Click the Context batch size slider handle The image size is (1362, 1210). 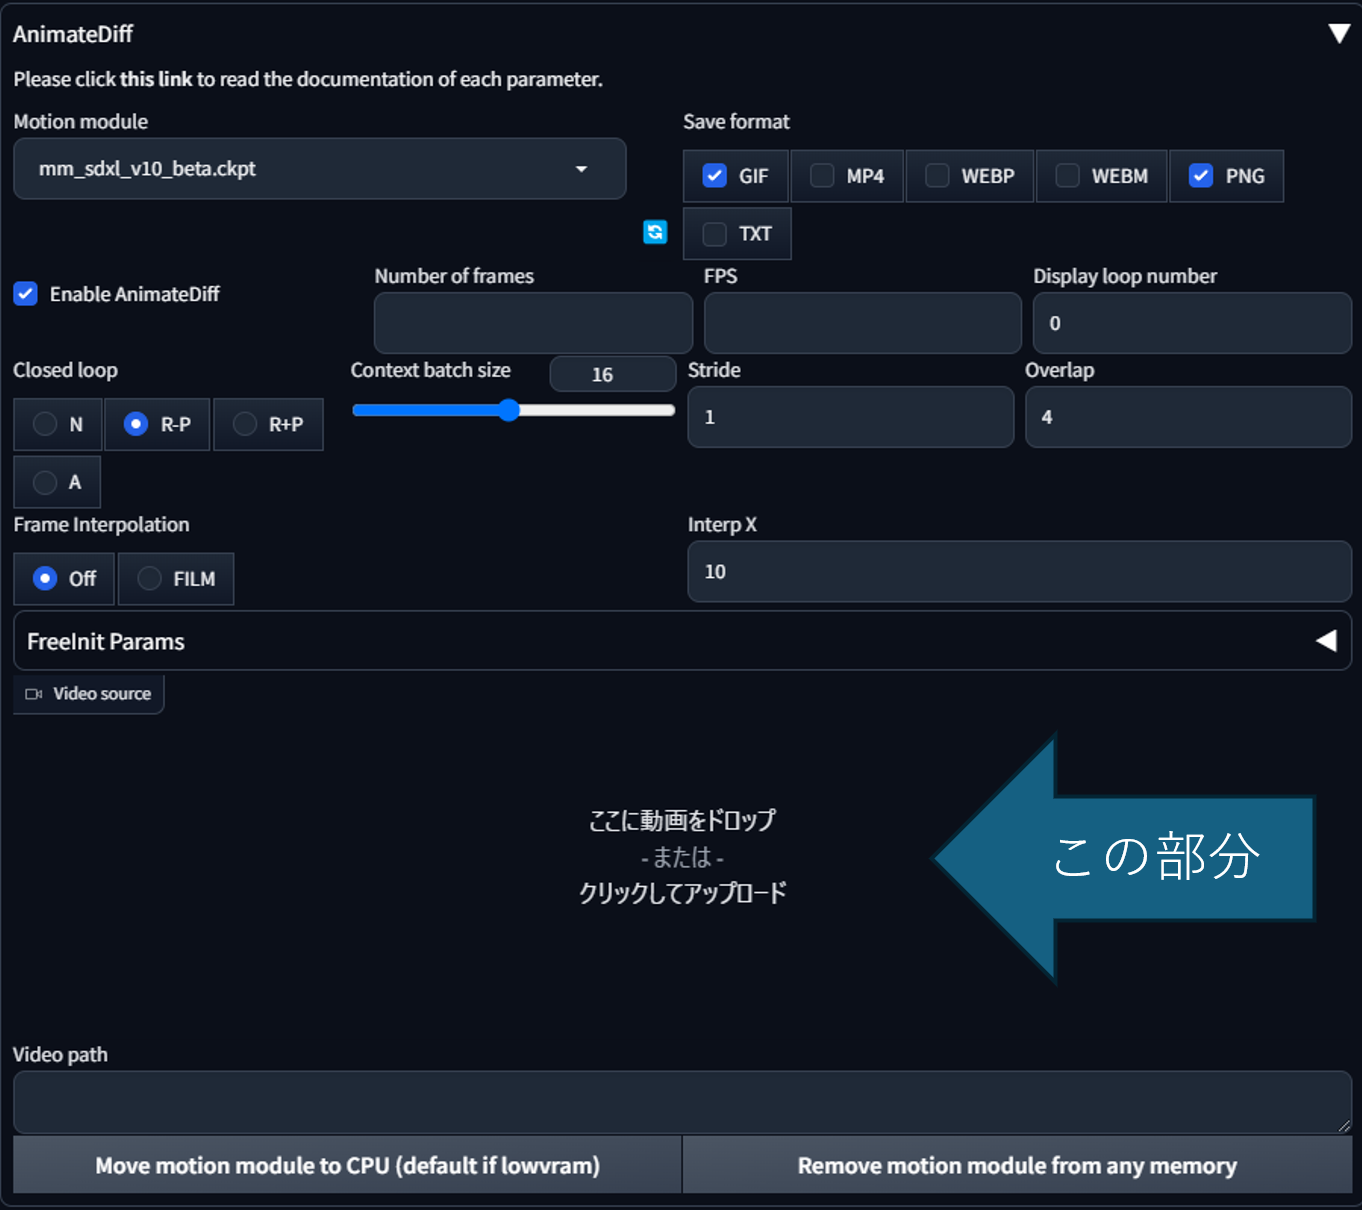(509, 410)
